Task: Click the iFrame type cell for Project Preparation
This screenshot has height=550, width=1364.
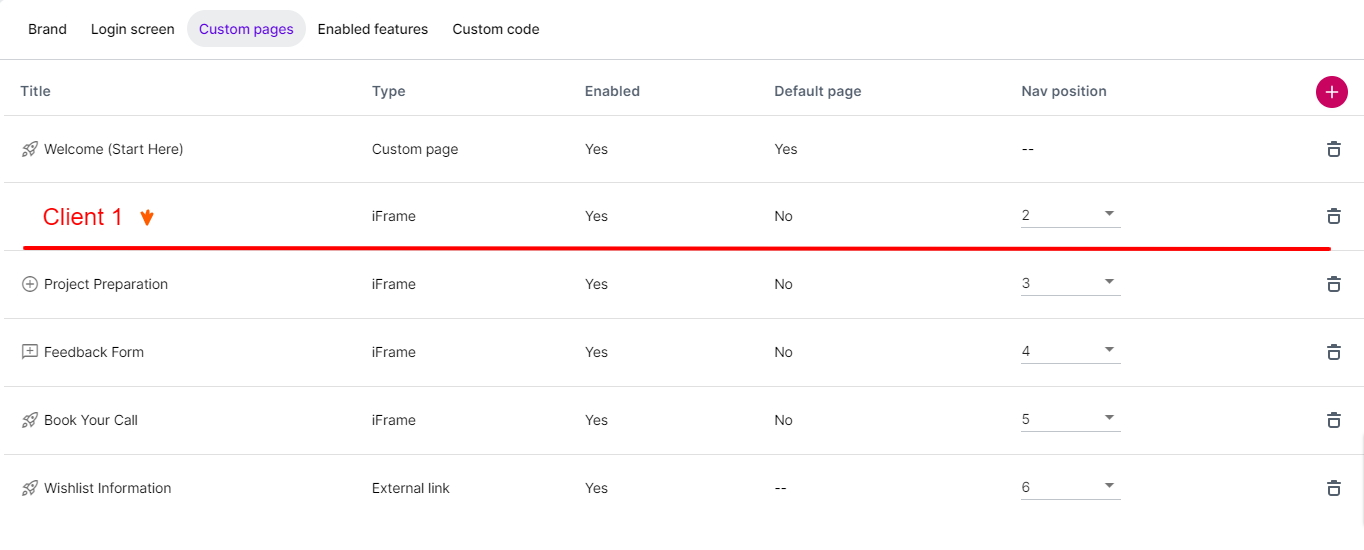Action: 394,284
